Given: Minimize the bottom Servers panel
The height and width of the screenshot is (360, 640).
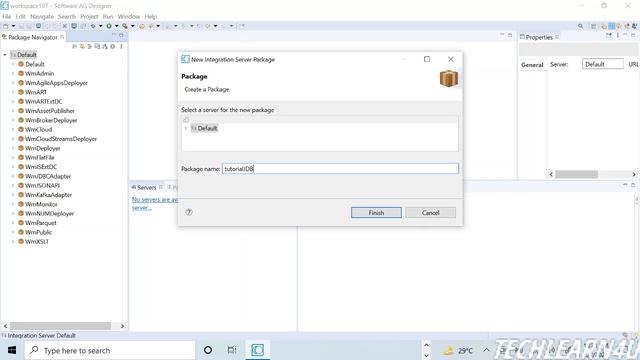Looking at the screenshot, I should pyautogui.click(x=625, y=185).
